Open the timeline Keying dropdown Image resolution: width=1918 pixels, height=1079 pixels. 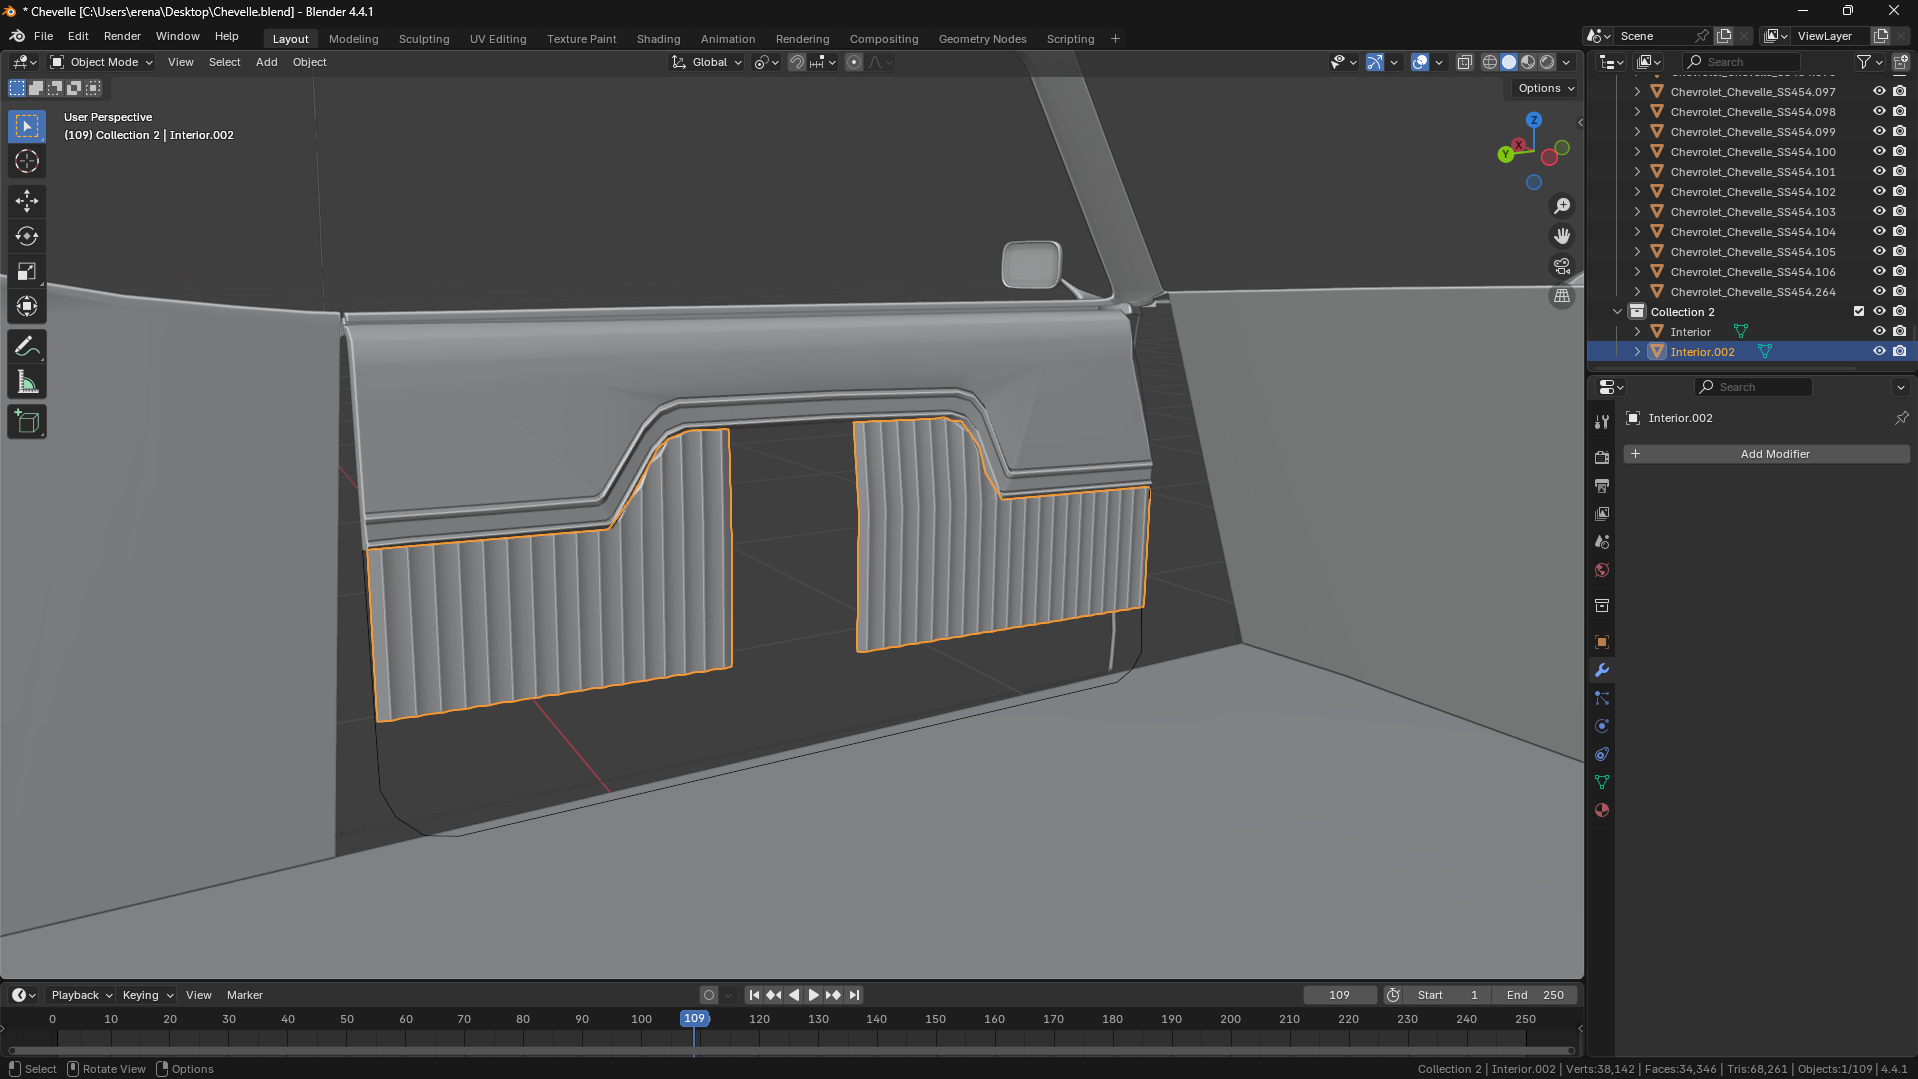(147, 995)
